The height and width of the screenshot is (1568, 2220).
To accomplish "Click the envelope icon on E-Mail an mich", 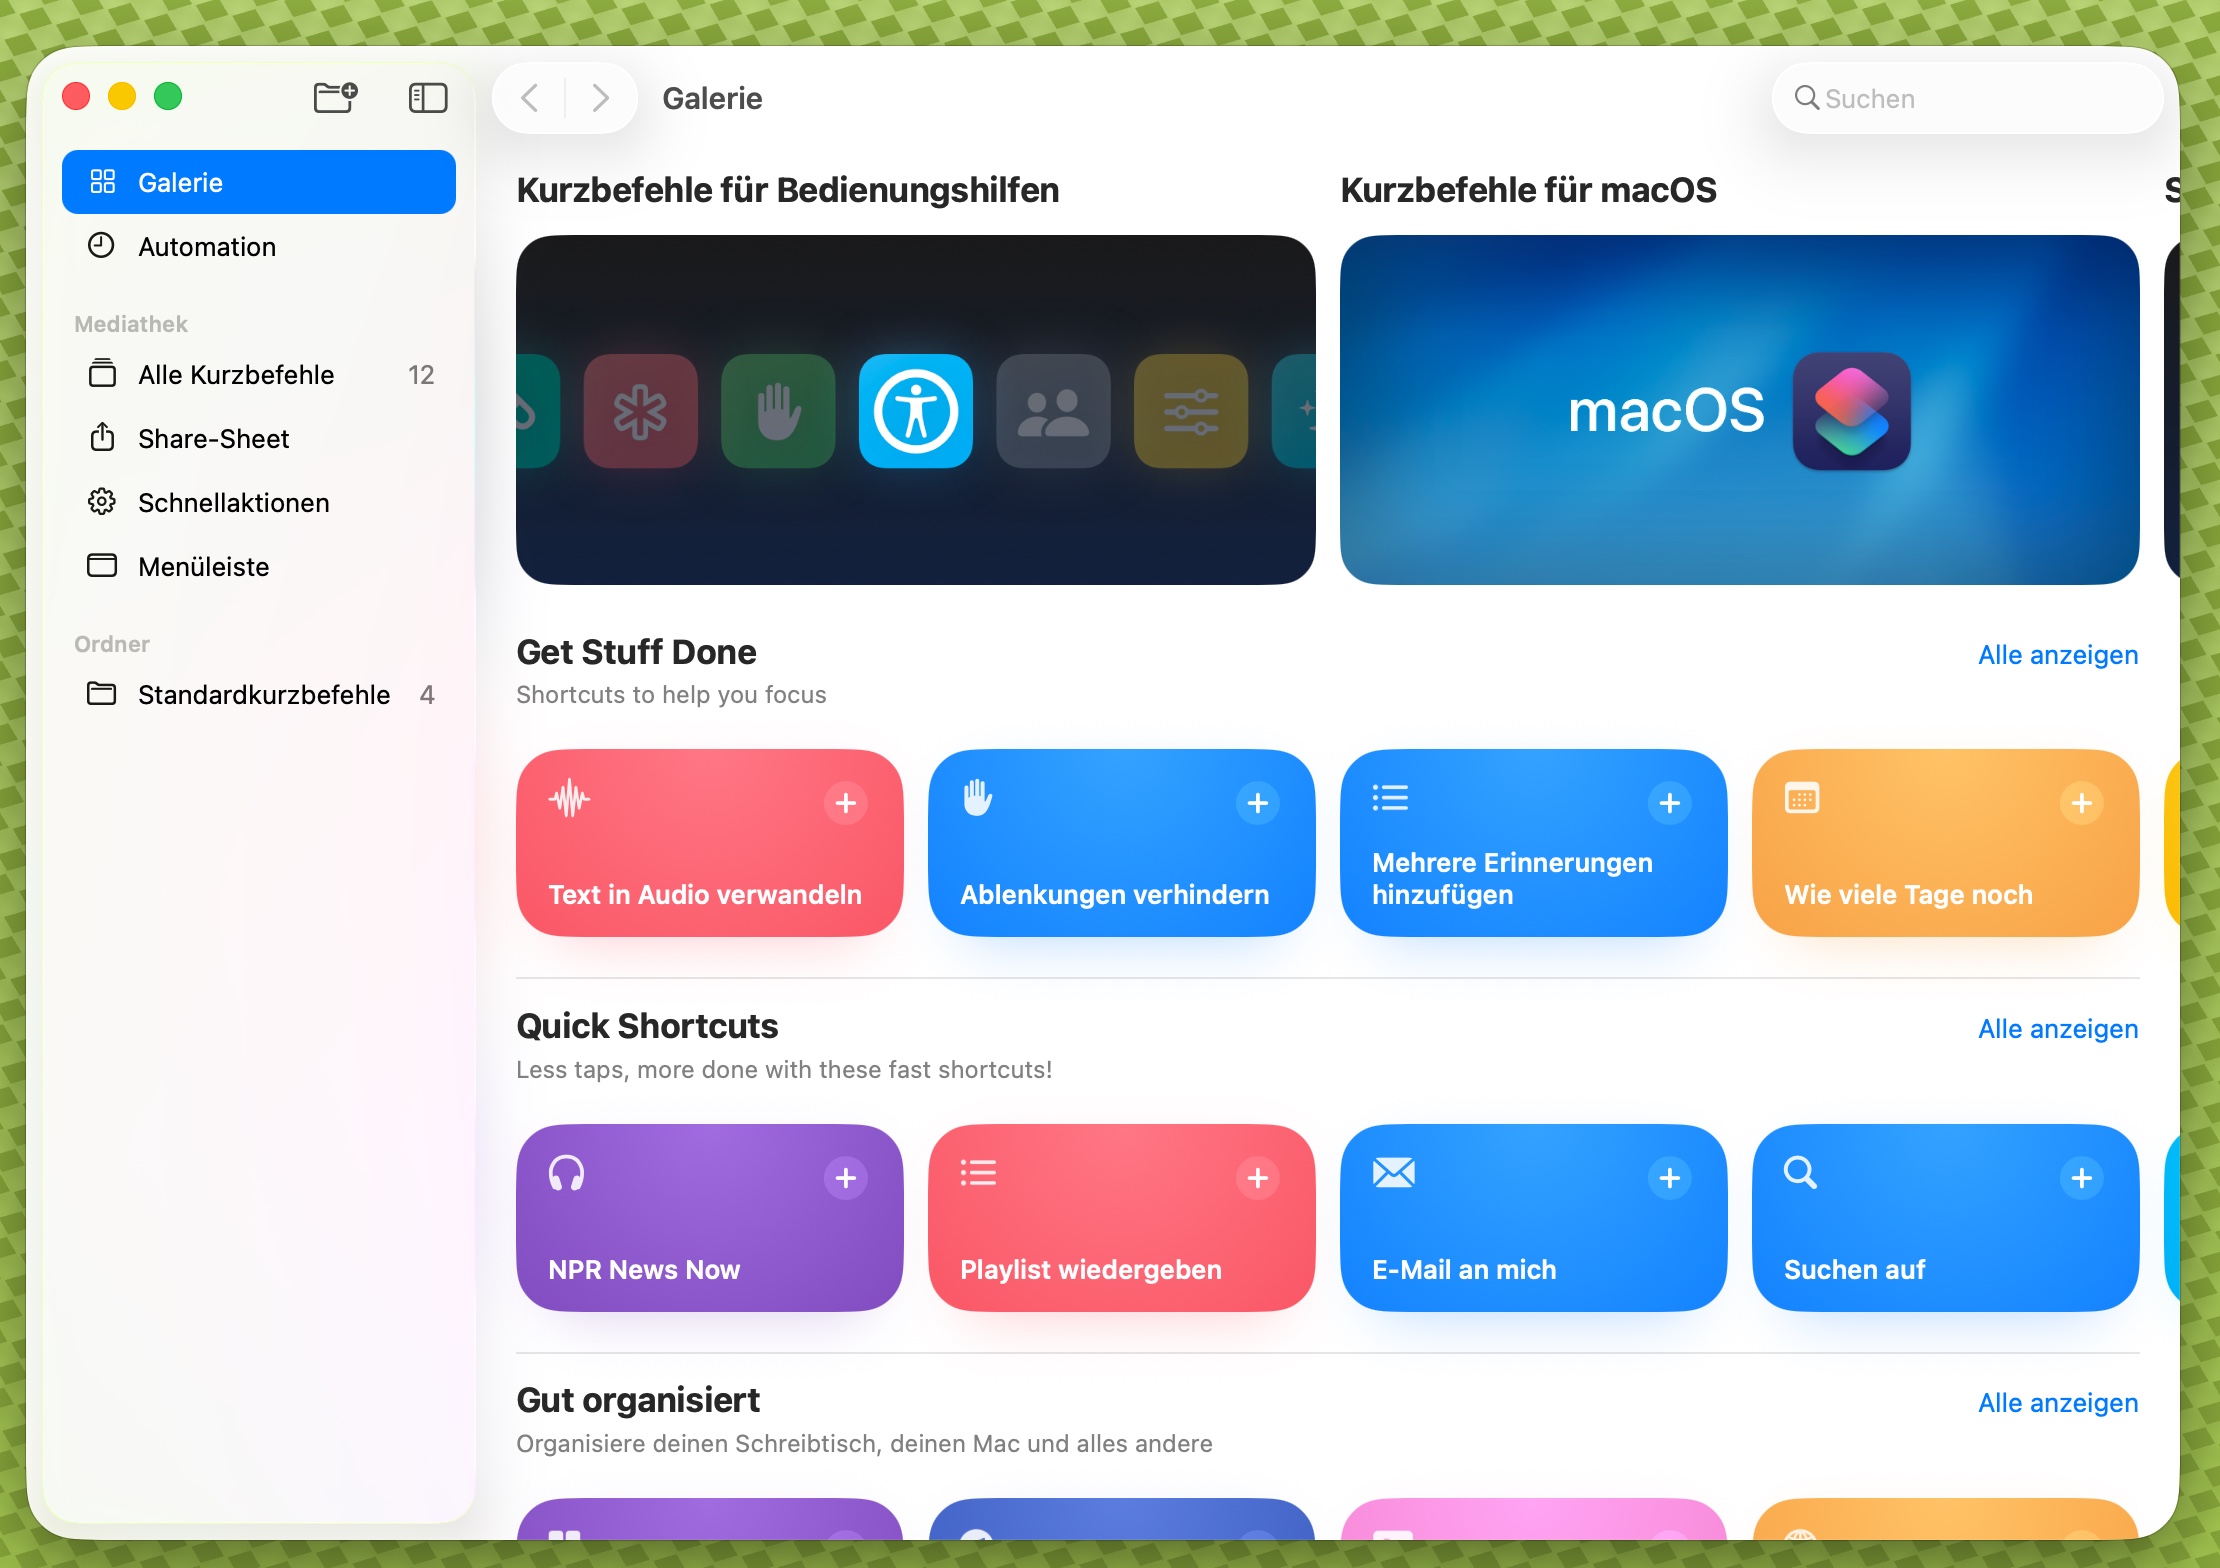I will [x=1394, y=1172].
